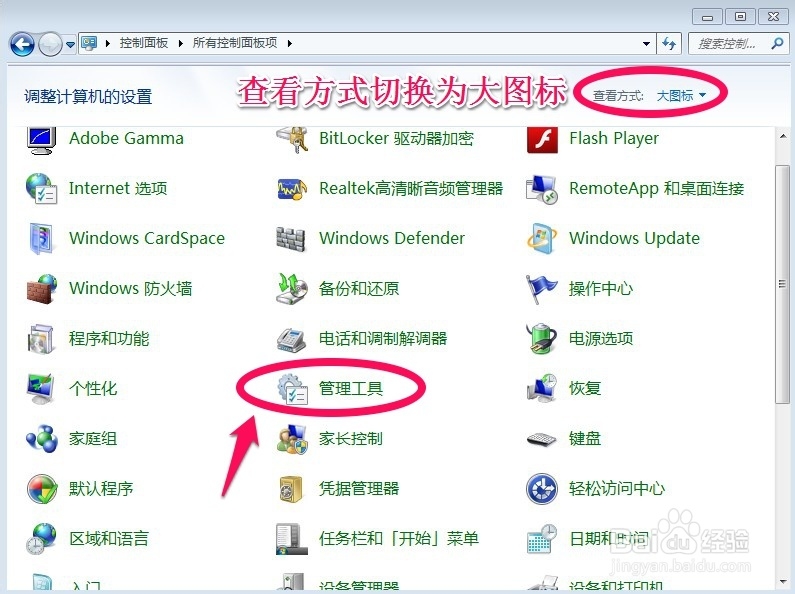Open the Windows CardSpace icon
This screenshot has height=594, width=795.
click(x=42, y=238)
